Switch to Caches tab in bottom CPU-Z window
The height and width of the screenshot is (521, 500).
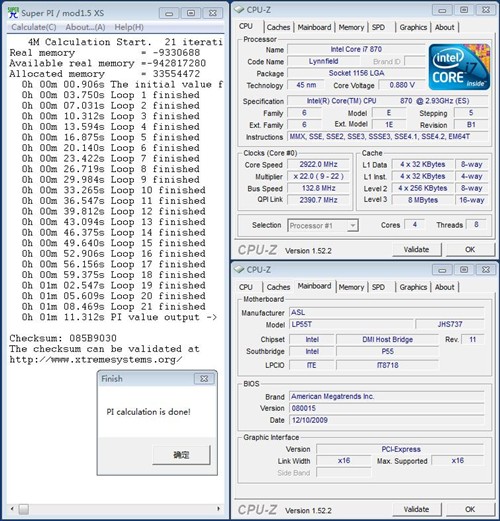point(278,287)
